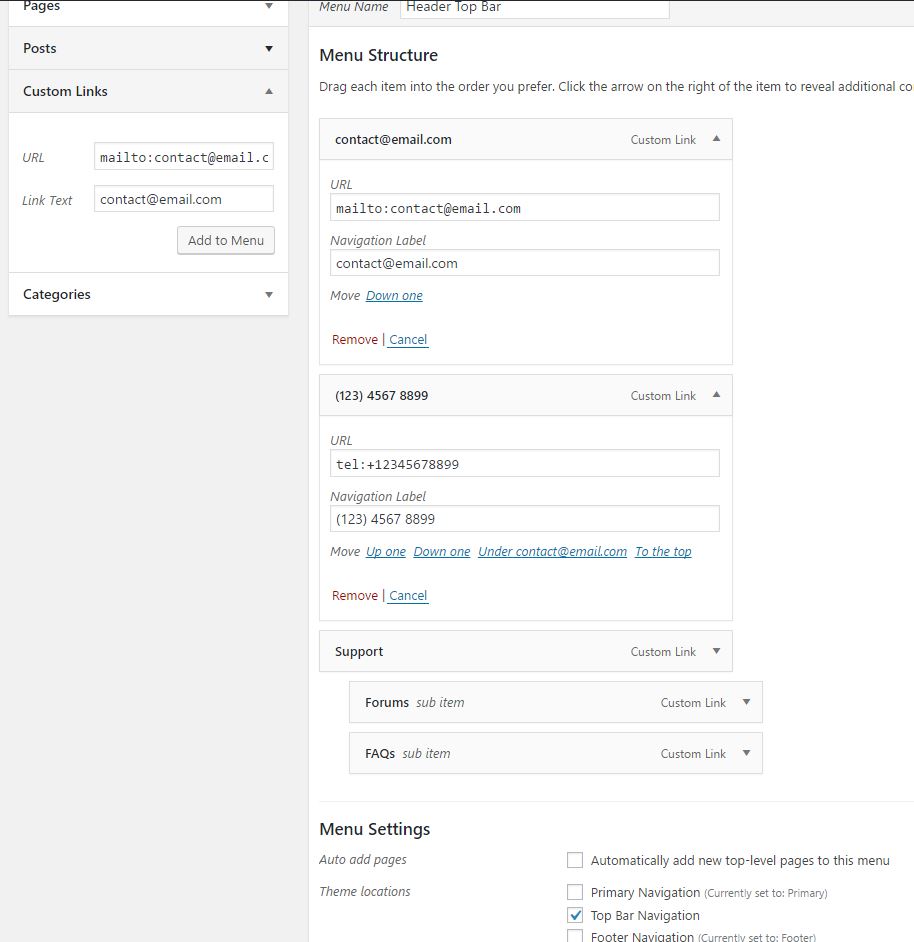Screen dimensions: 914x942
Task: Remove the contact@email.com menu item
Action: pos(355,339)
